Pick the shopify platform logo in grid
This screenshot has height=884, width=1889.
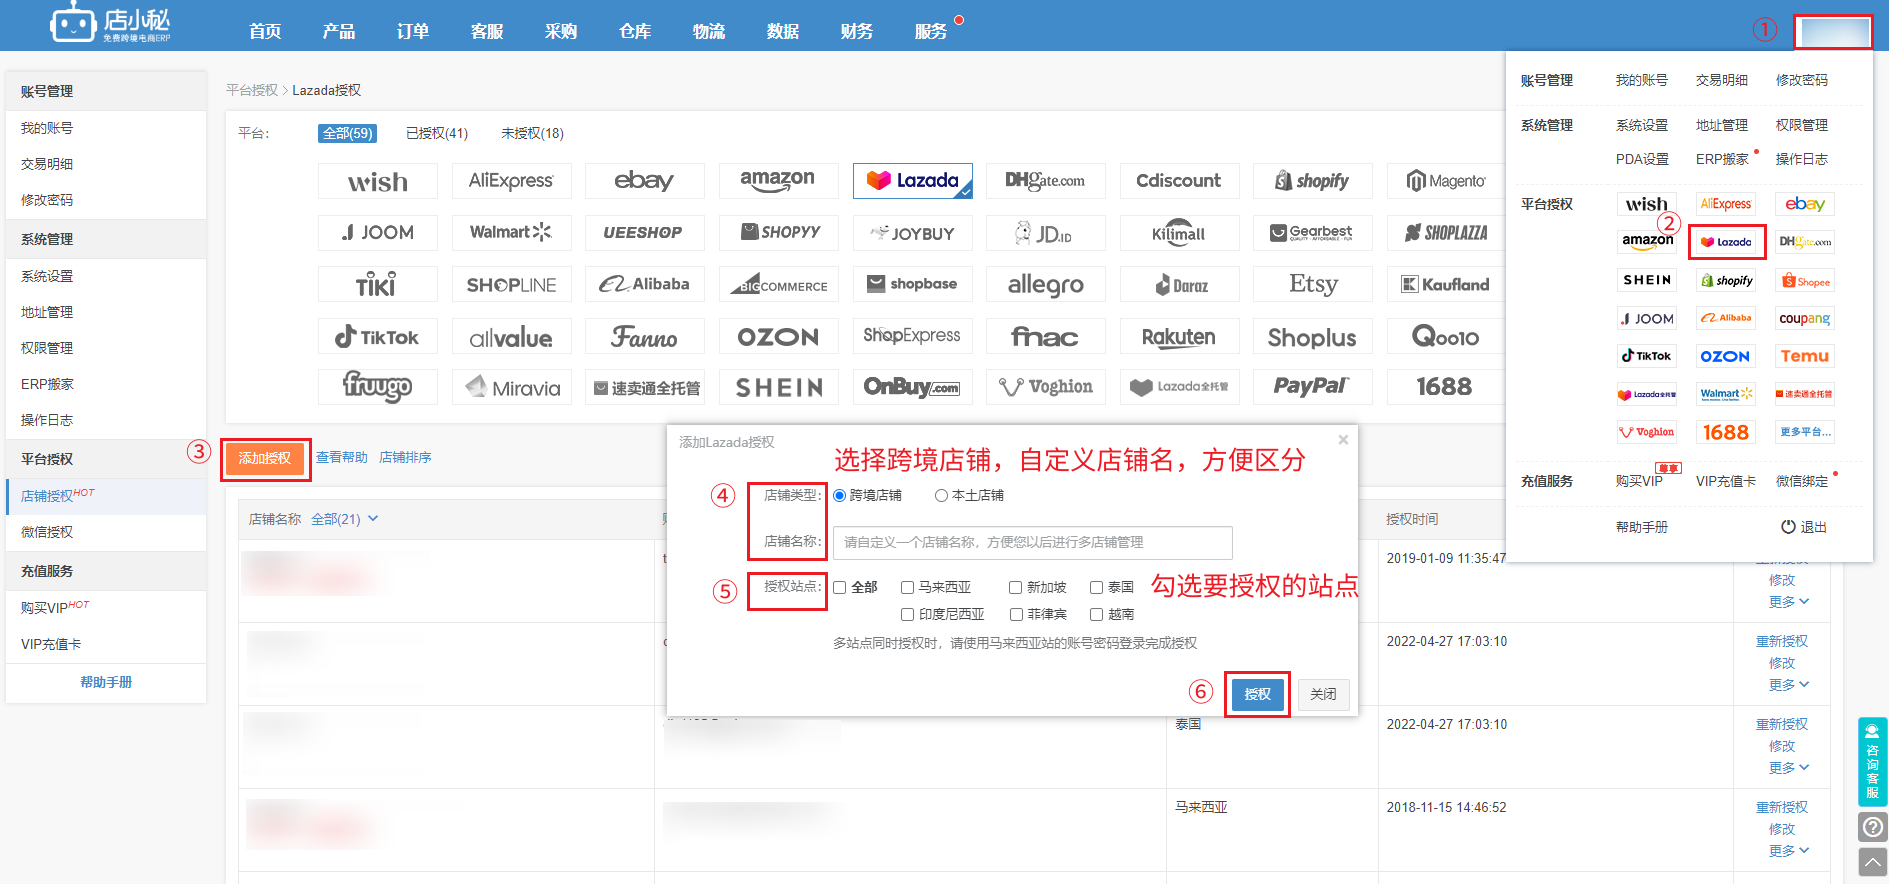[1312, 181]
